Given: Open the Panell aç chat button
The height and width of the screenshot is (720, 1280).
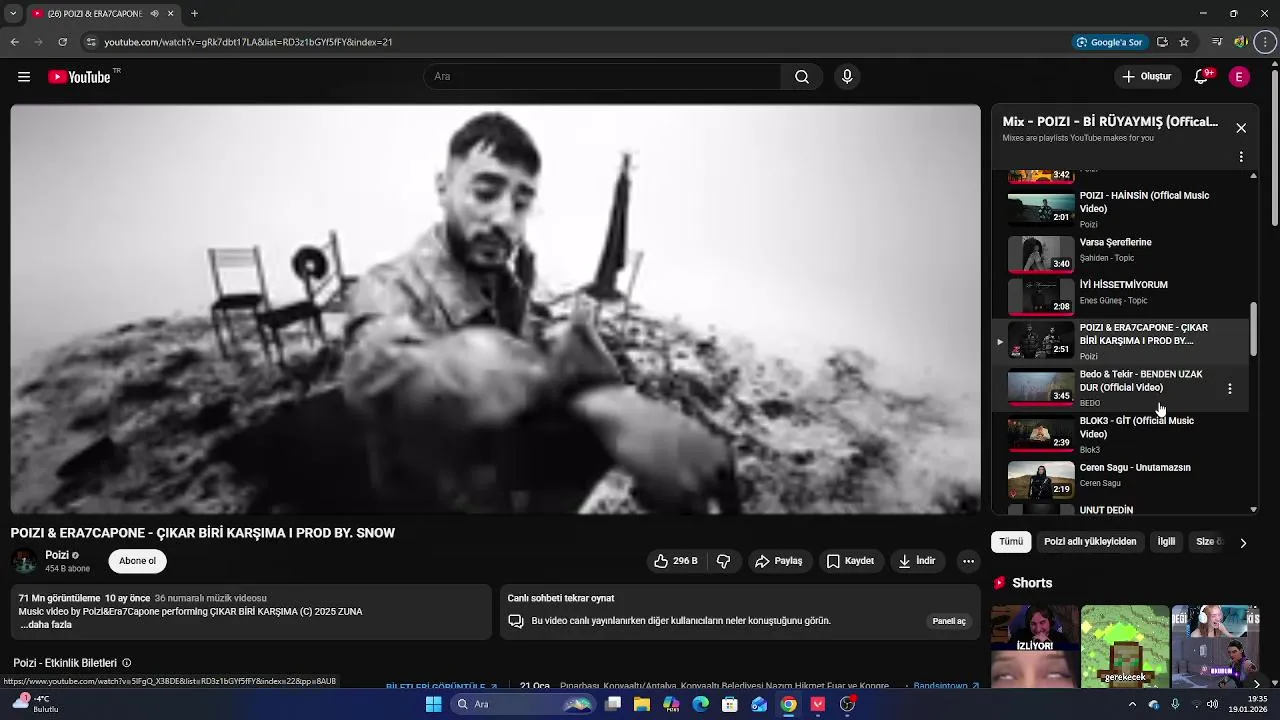Looking at the screenshot, I should tap(949, 621).
